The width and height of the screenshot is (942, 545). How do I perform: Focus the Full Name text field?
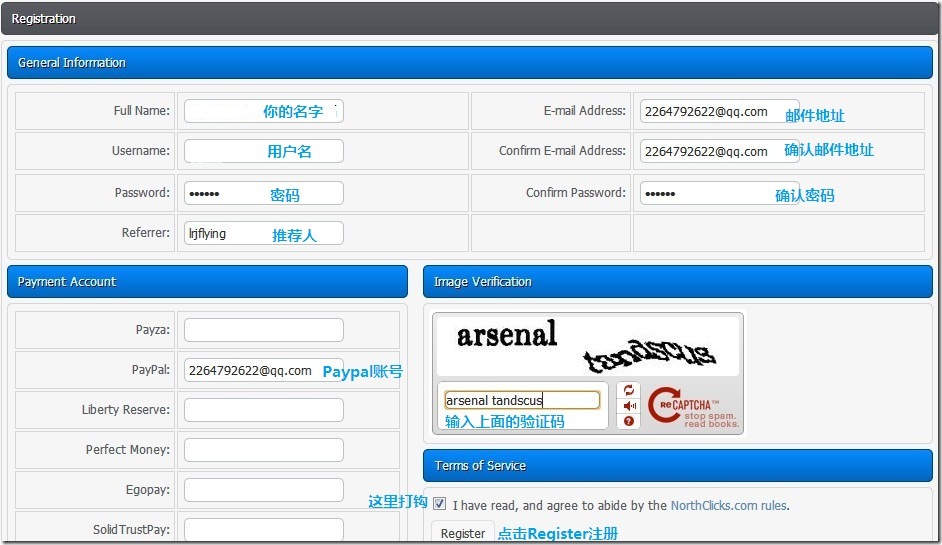263,111
